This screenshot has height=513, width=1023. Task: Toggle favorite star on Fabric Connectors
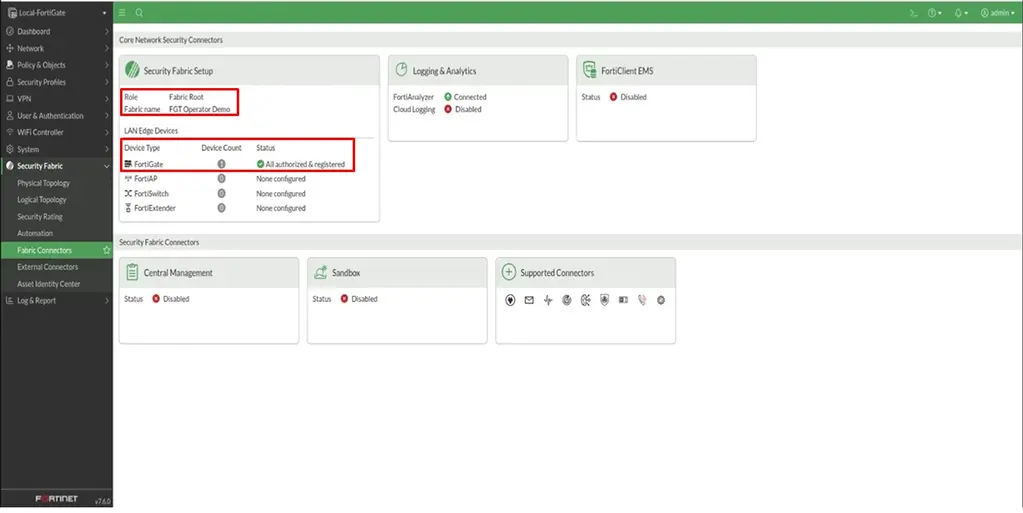click(106, 250)
